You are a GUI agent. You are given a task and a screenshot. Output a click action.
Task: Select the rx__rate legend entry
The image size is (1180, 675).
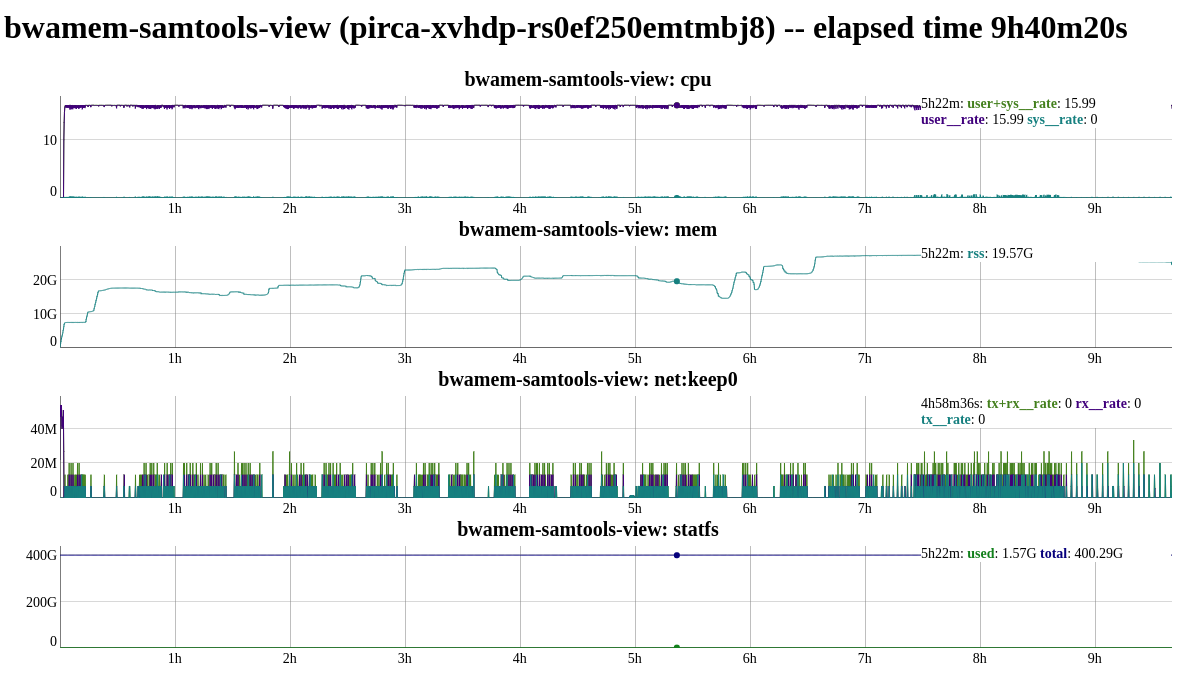[x=1101, y=404]
